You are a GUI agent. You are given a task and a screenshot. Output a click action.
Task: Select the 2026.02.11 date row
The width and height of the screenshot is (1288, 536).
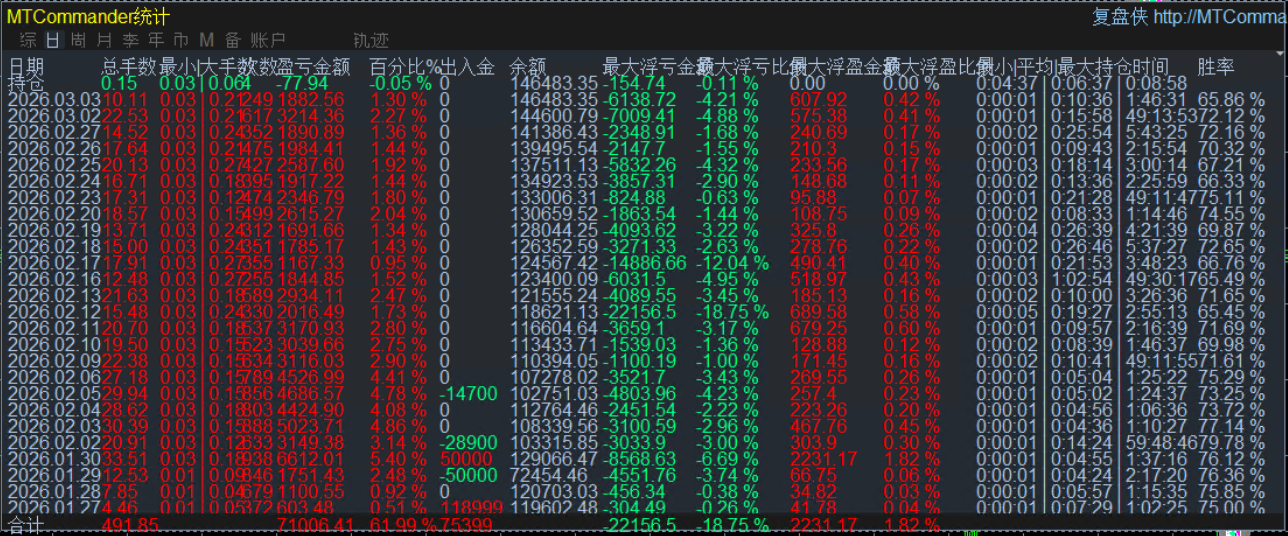[54, 327]
